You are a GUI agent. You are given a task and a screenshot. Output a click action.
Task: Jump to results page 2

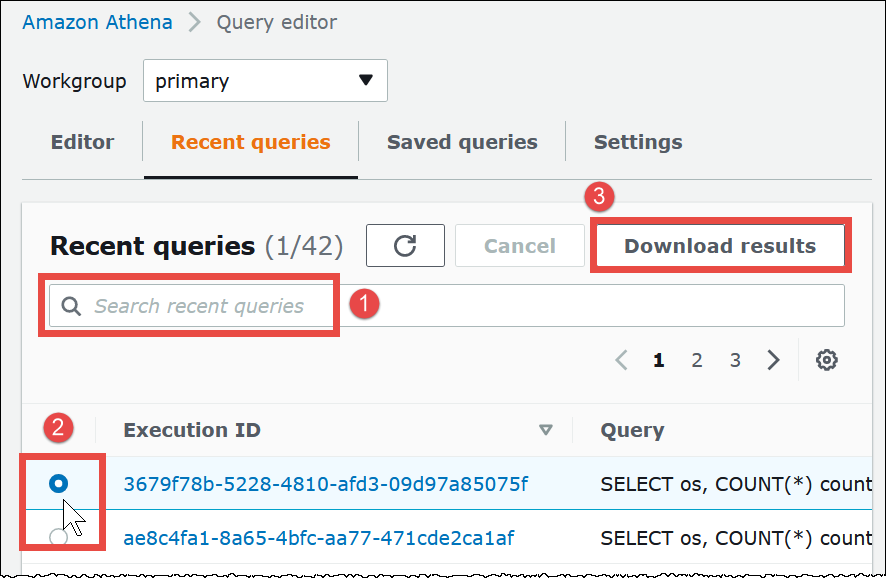[x=697, y=359]
